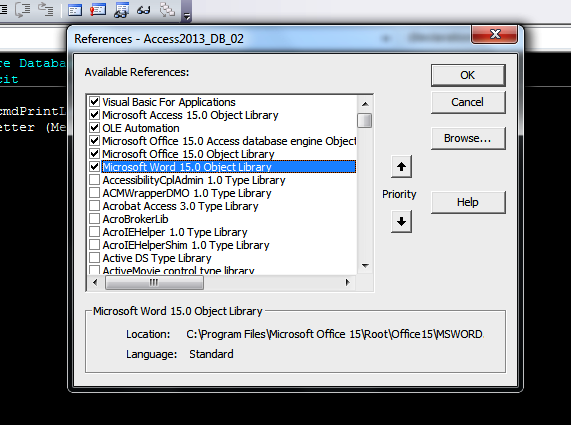The width and height of the screenshot is (571, 425).
Task: Move reference down with Priority down arrow
Action: [401, 221]
